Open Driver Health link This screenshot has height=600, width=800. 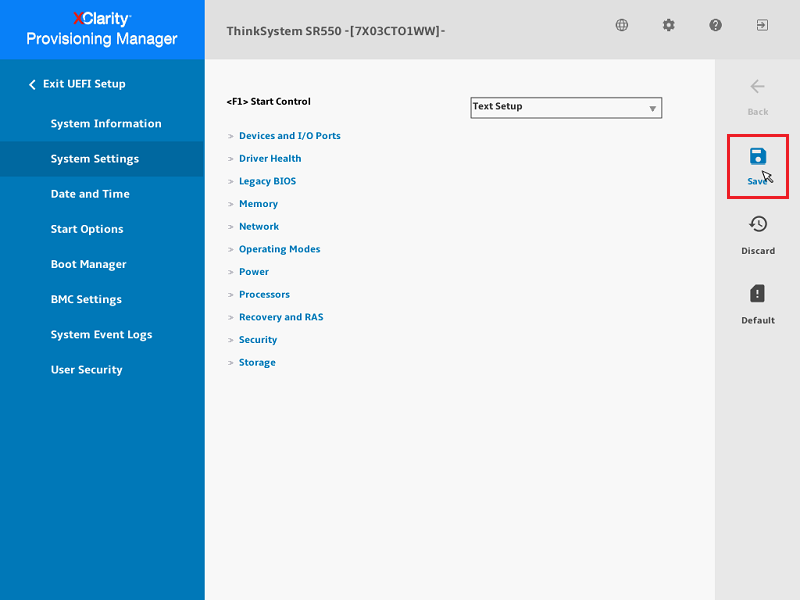[270, 159]
